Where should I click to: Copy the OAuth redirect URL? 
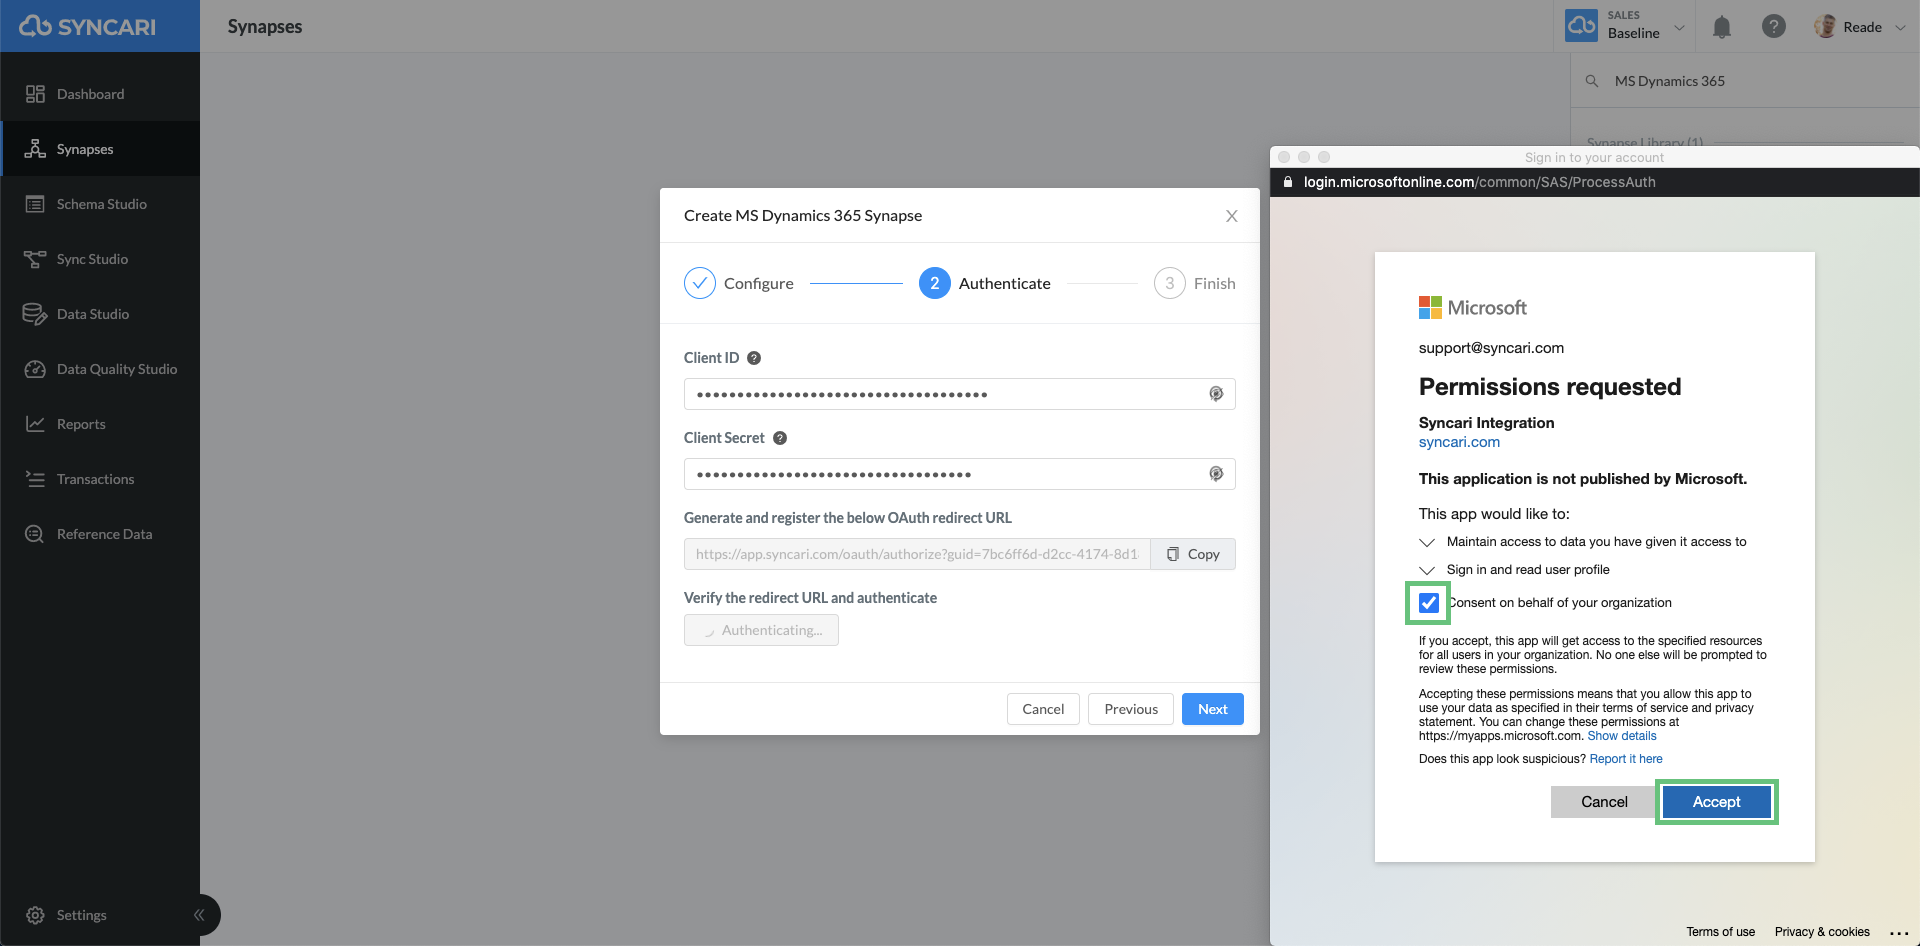coord(1193,554)
